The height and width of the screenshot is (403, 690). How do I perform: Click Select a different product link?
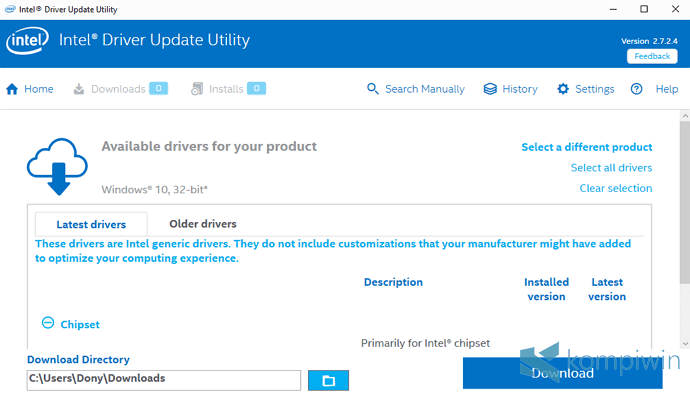(586, 147)
